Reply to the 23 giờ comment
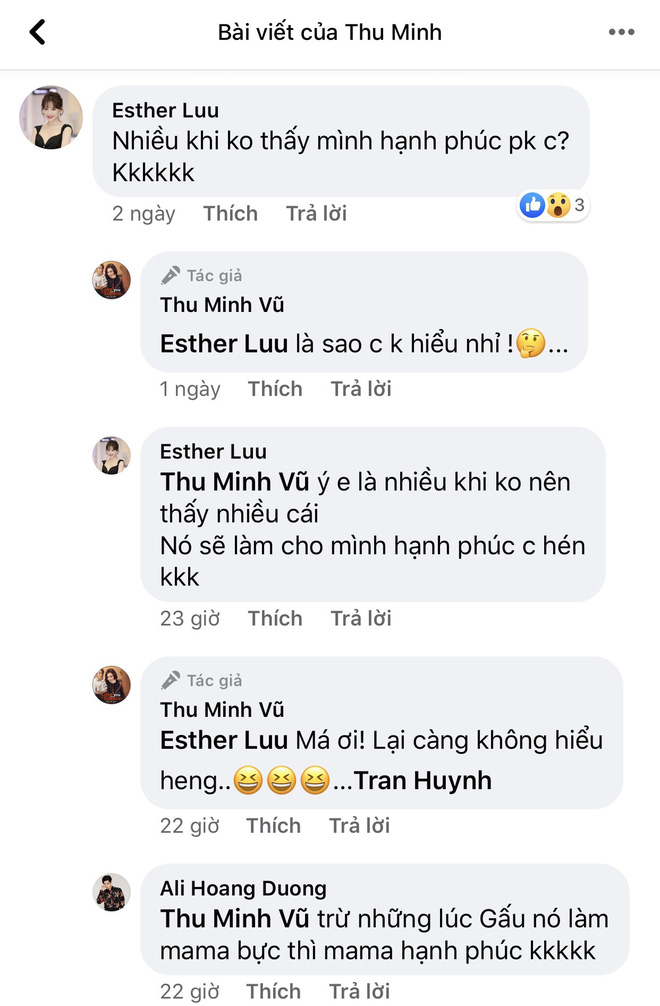This screenshot has height=1006, width=660. tap(361, 618)
